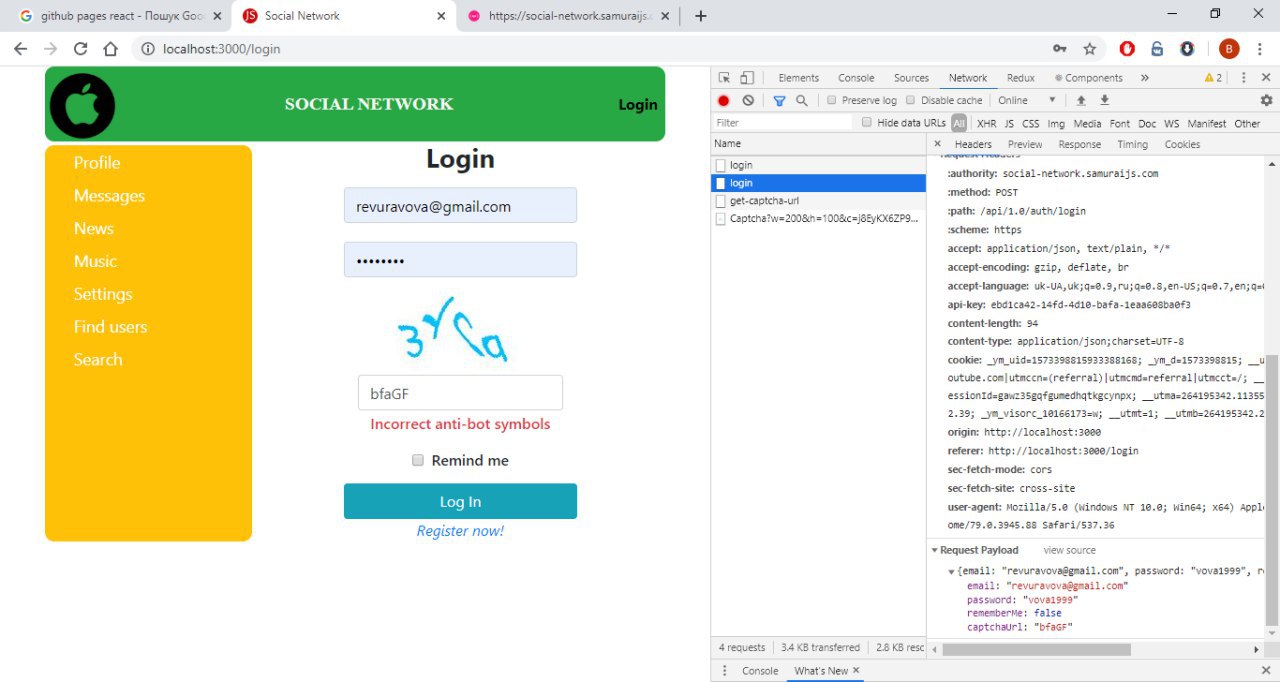Open the Components tab

(1089, 78)
